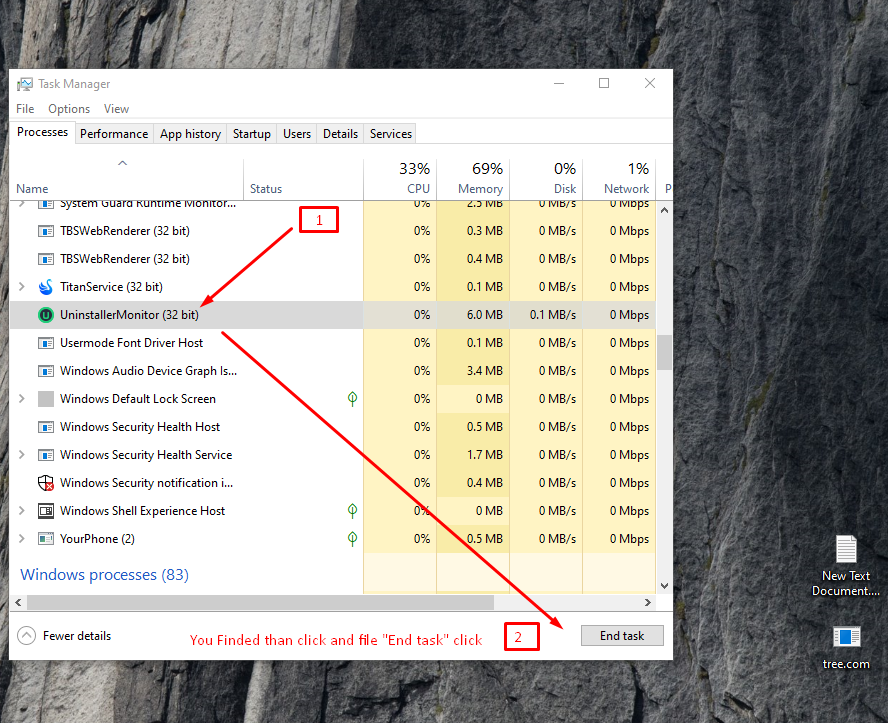Expand the System Guard Runtime Monitor group
Image resolution: width=888 pixels, height=723 pixels.
click(22, 203)
